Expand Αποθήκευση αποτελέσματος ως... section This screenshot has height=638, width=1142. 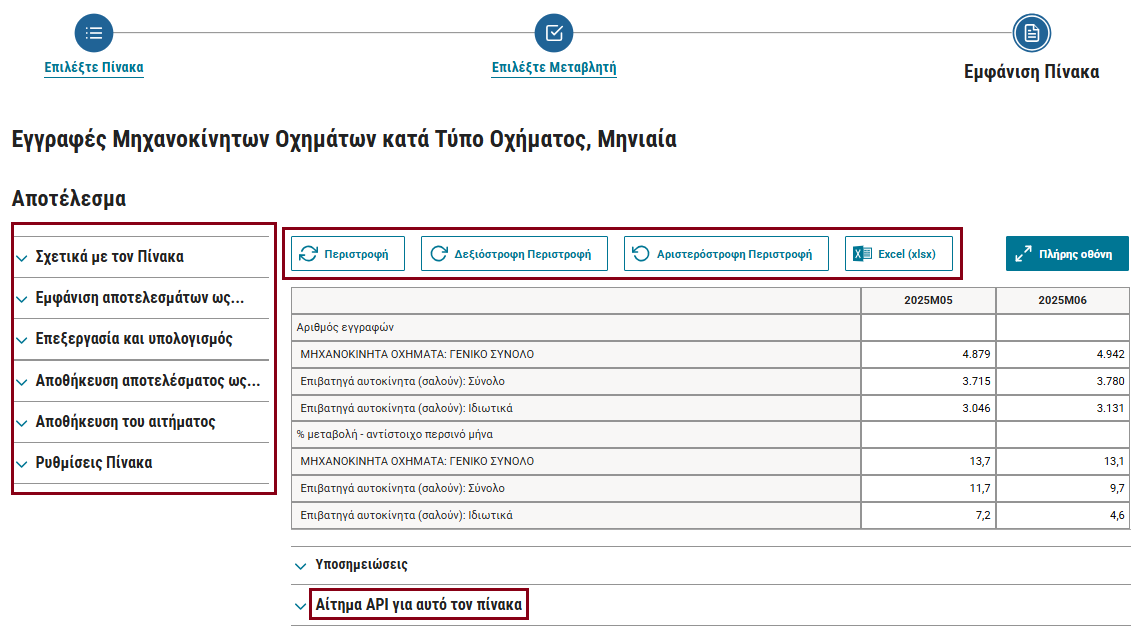pos(142,381)
